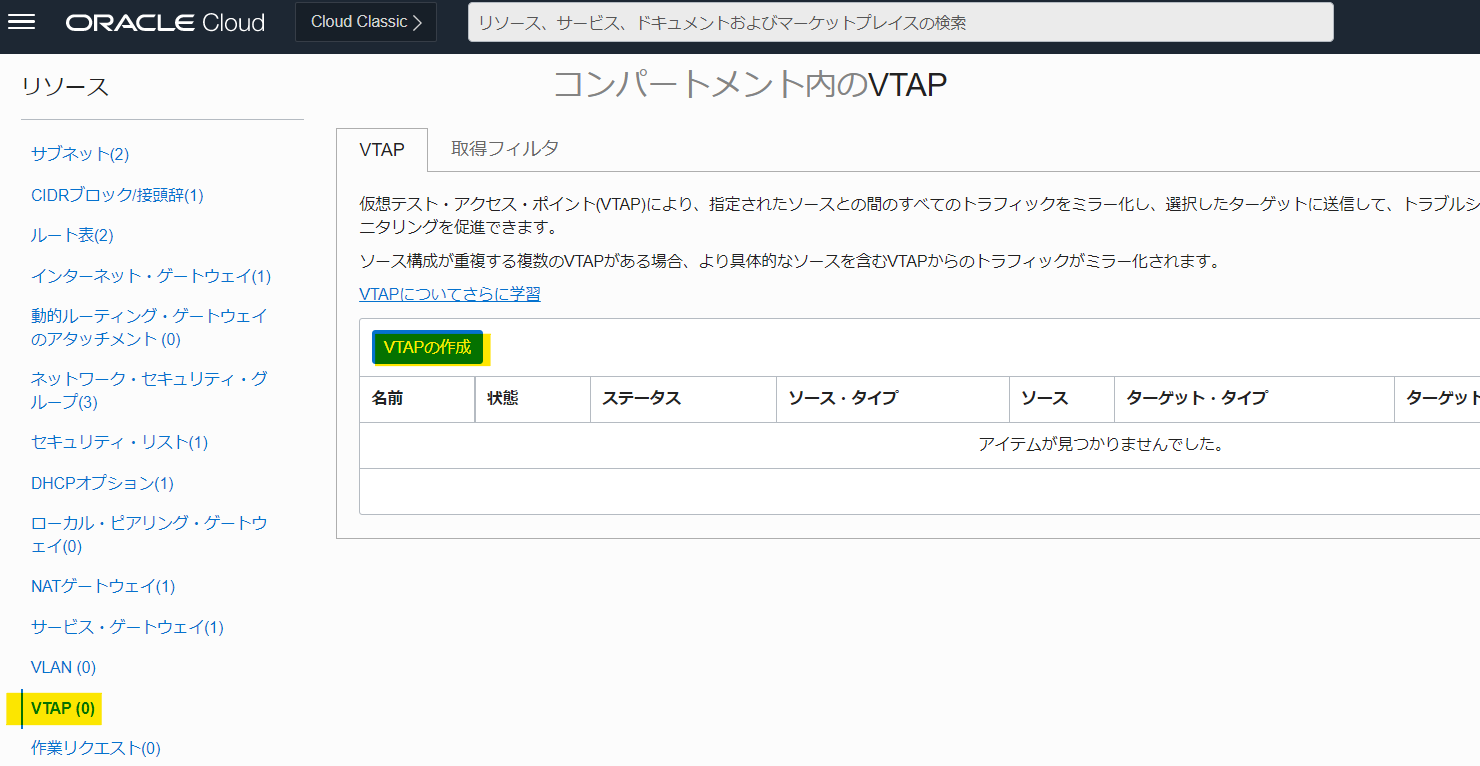Screen dimensions: 1480x766
Task: Open the VTAPについてさらに学習 link
Action: point(450,294)
